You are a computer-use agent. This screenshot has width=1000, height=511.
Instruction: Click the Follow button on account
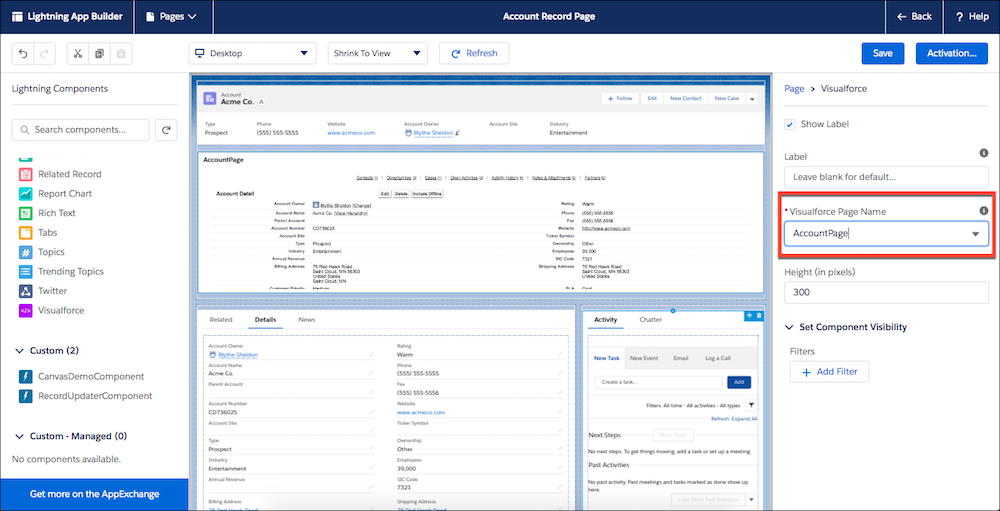point(619,99)
